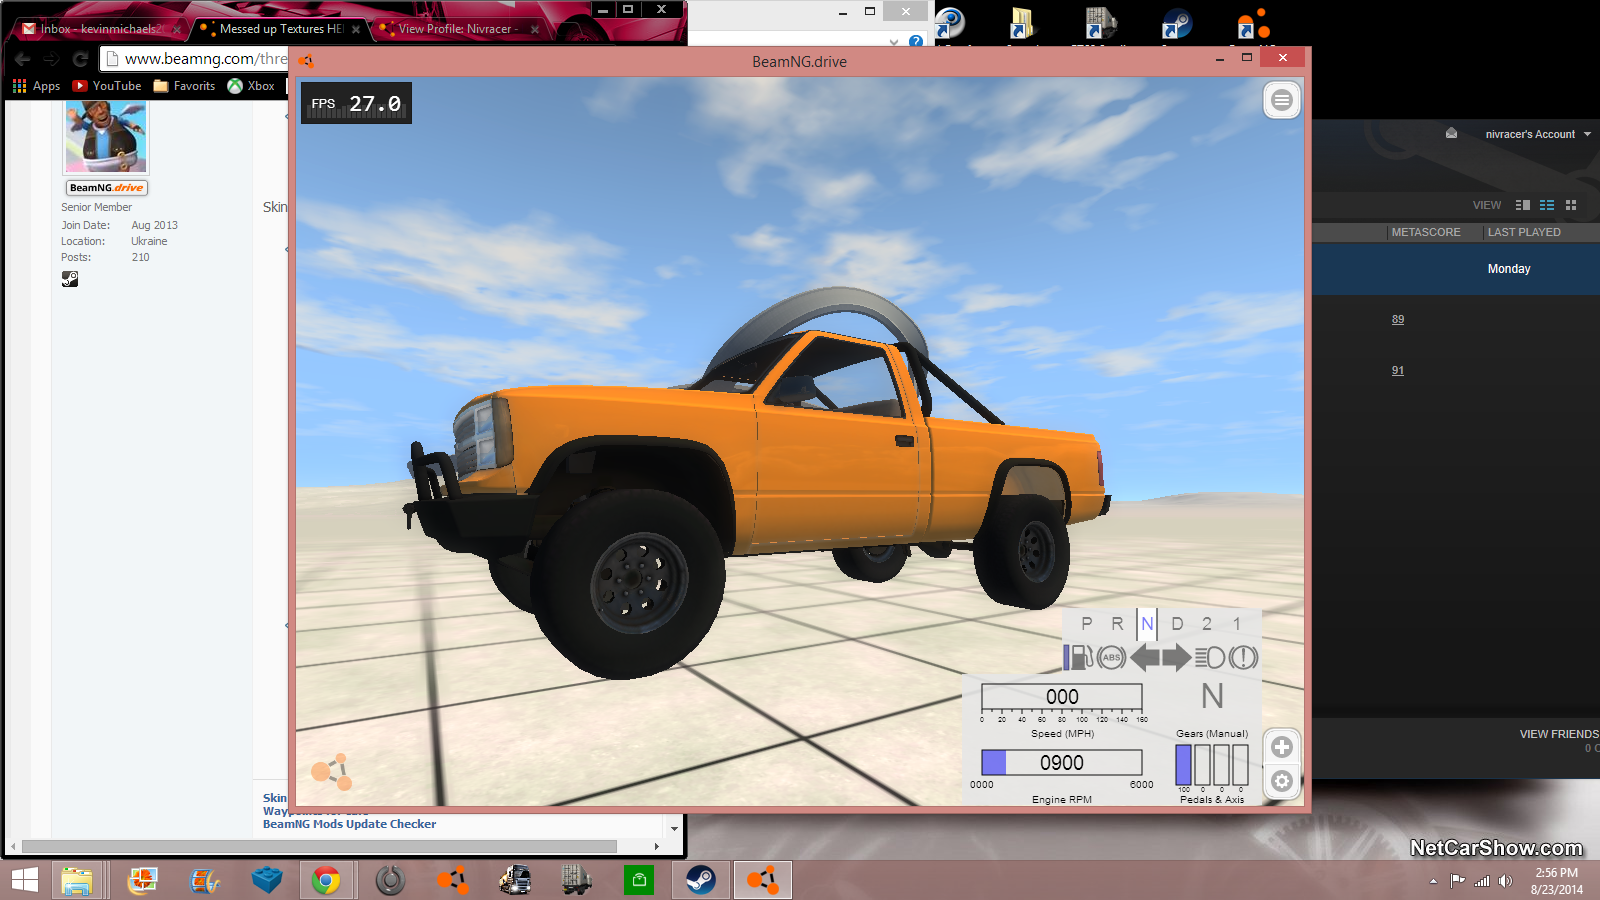Click the BeamNG.drive badge under avatar
This screenshot has width=1600, height=900.
[107, 187]
